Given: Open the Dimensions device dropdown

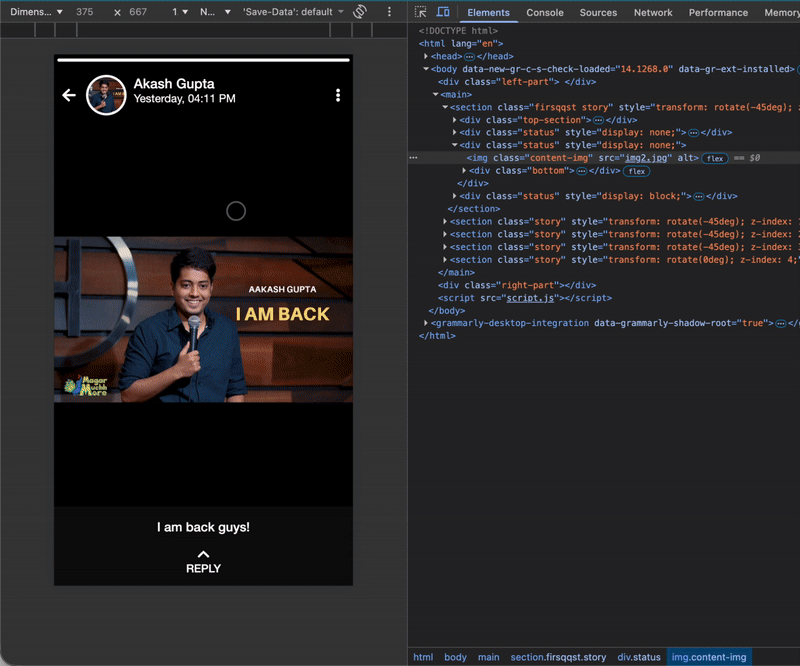Looking at the screenshot, I should click(x=37, y=12).
